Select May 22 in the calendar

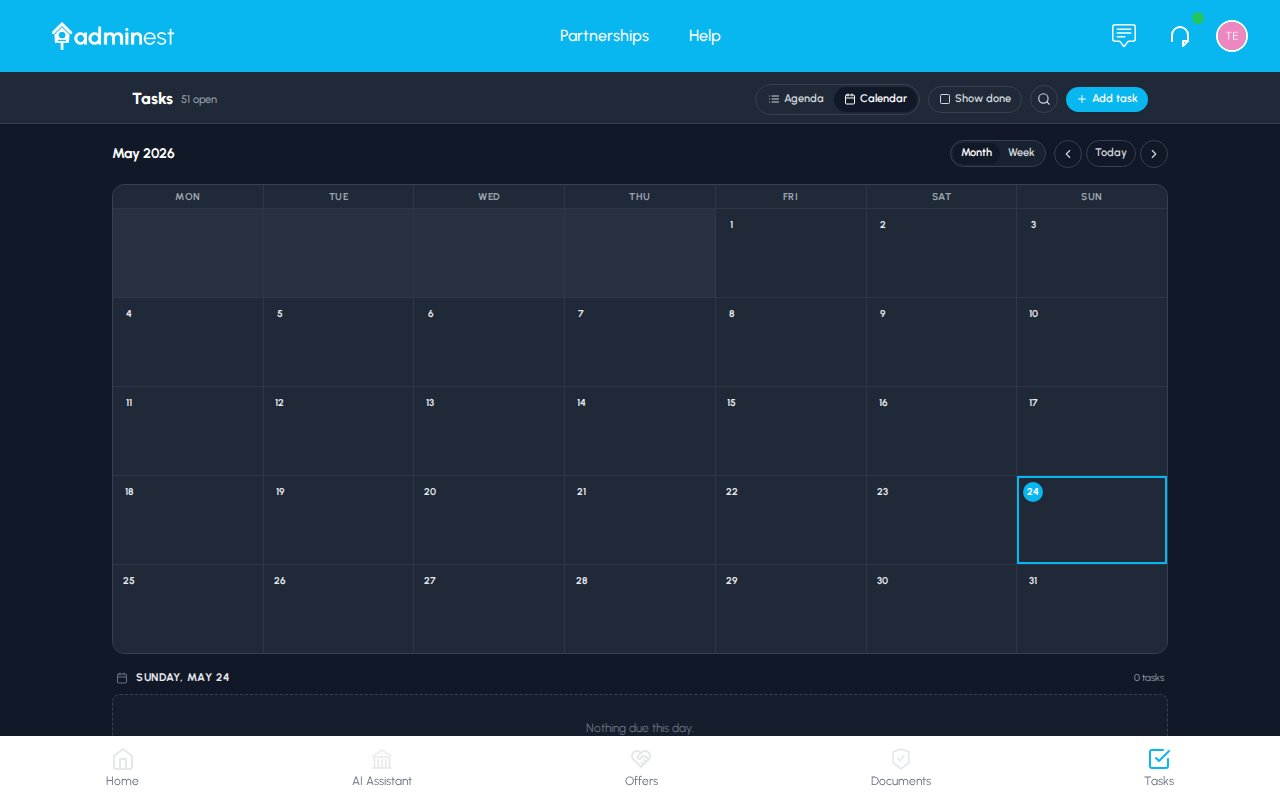point(791,520)
